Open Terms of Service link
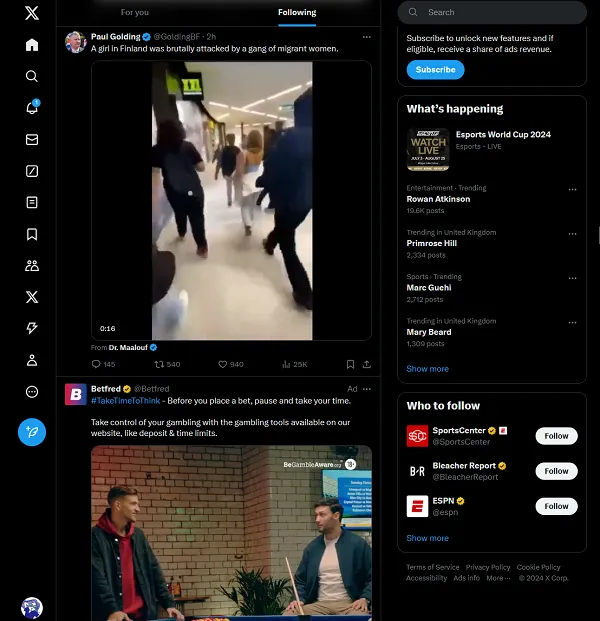This screenshot has height=621, width=600. 432,567
